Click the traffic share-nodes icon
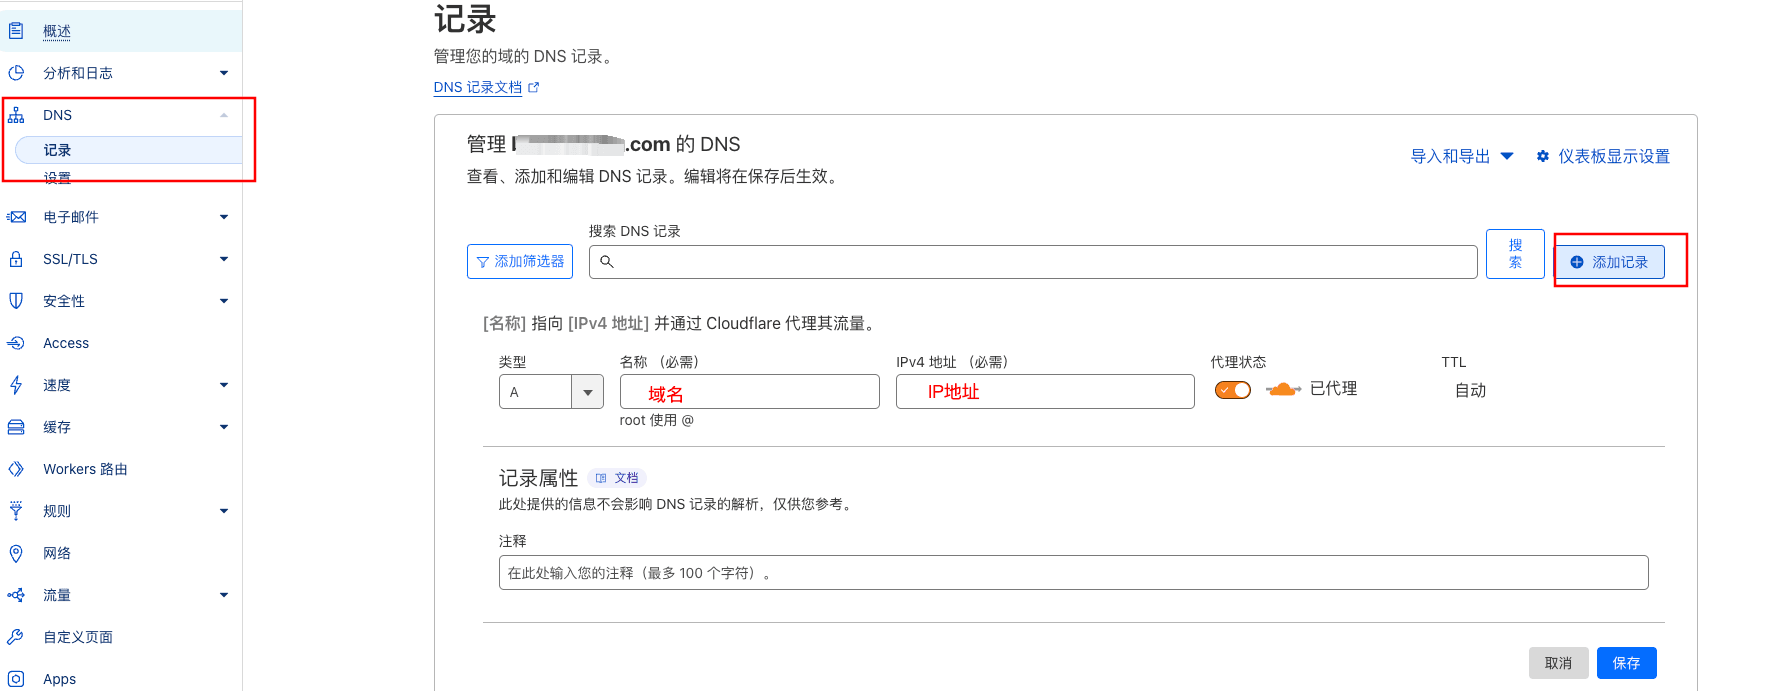This screenshot has height=691, width=1769. tap(16, 595)
